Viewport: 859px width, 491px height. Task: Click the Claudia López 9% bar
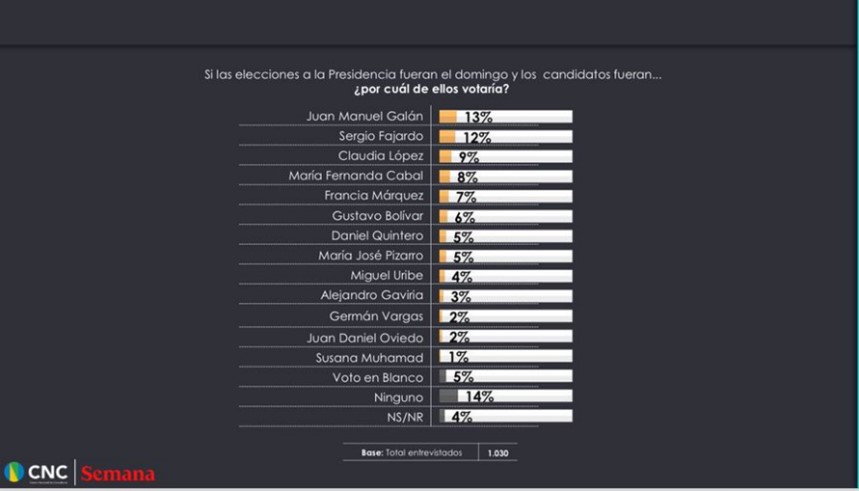click(x=445, y=157)
